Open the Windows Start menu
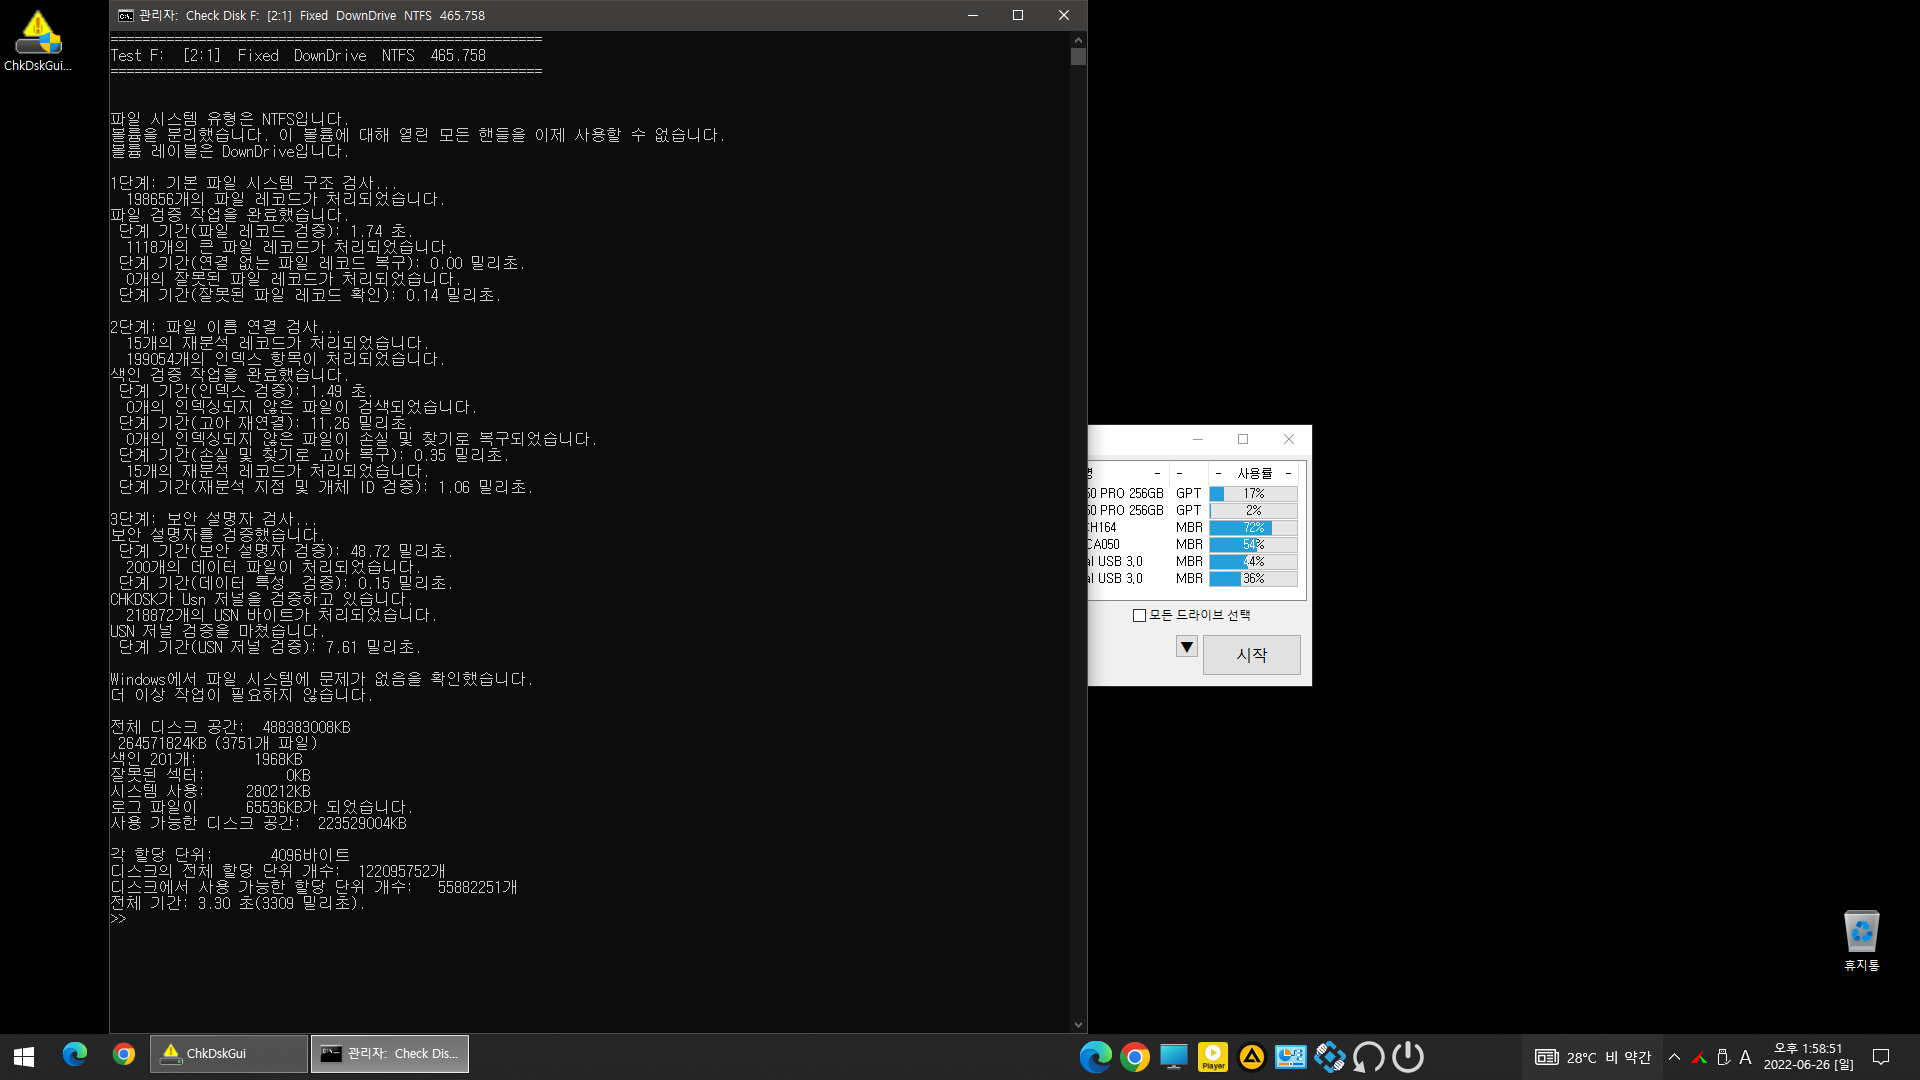The height and width of the screenshot is (1080, 1920). coord(24,1056)
